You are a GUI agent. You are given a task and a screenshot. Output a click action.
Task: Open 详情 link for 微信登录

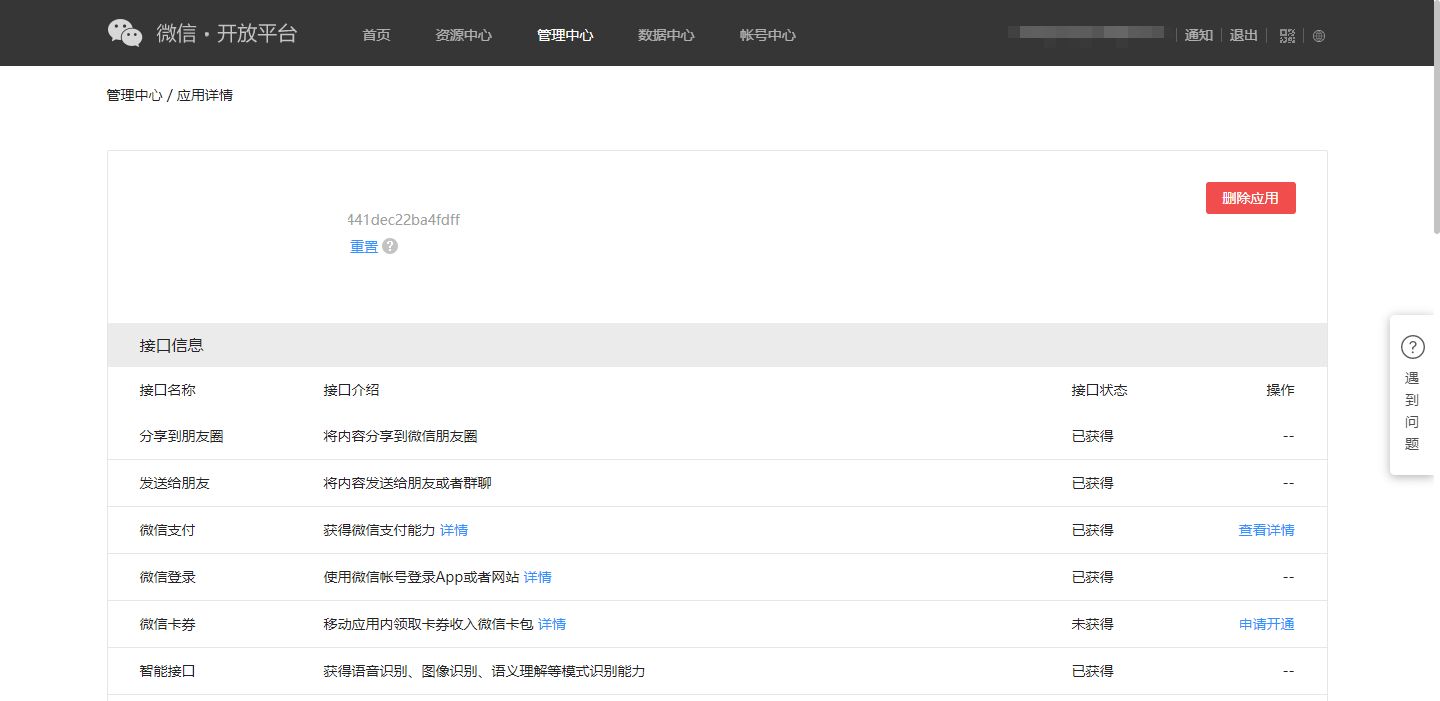click(538, 577)
